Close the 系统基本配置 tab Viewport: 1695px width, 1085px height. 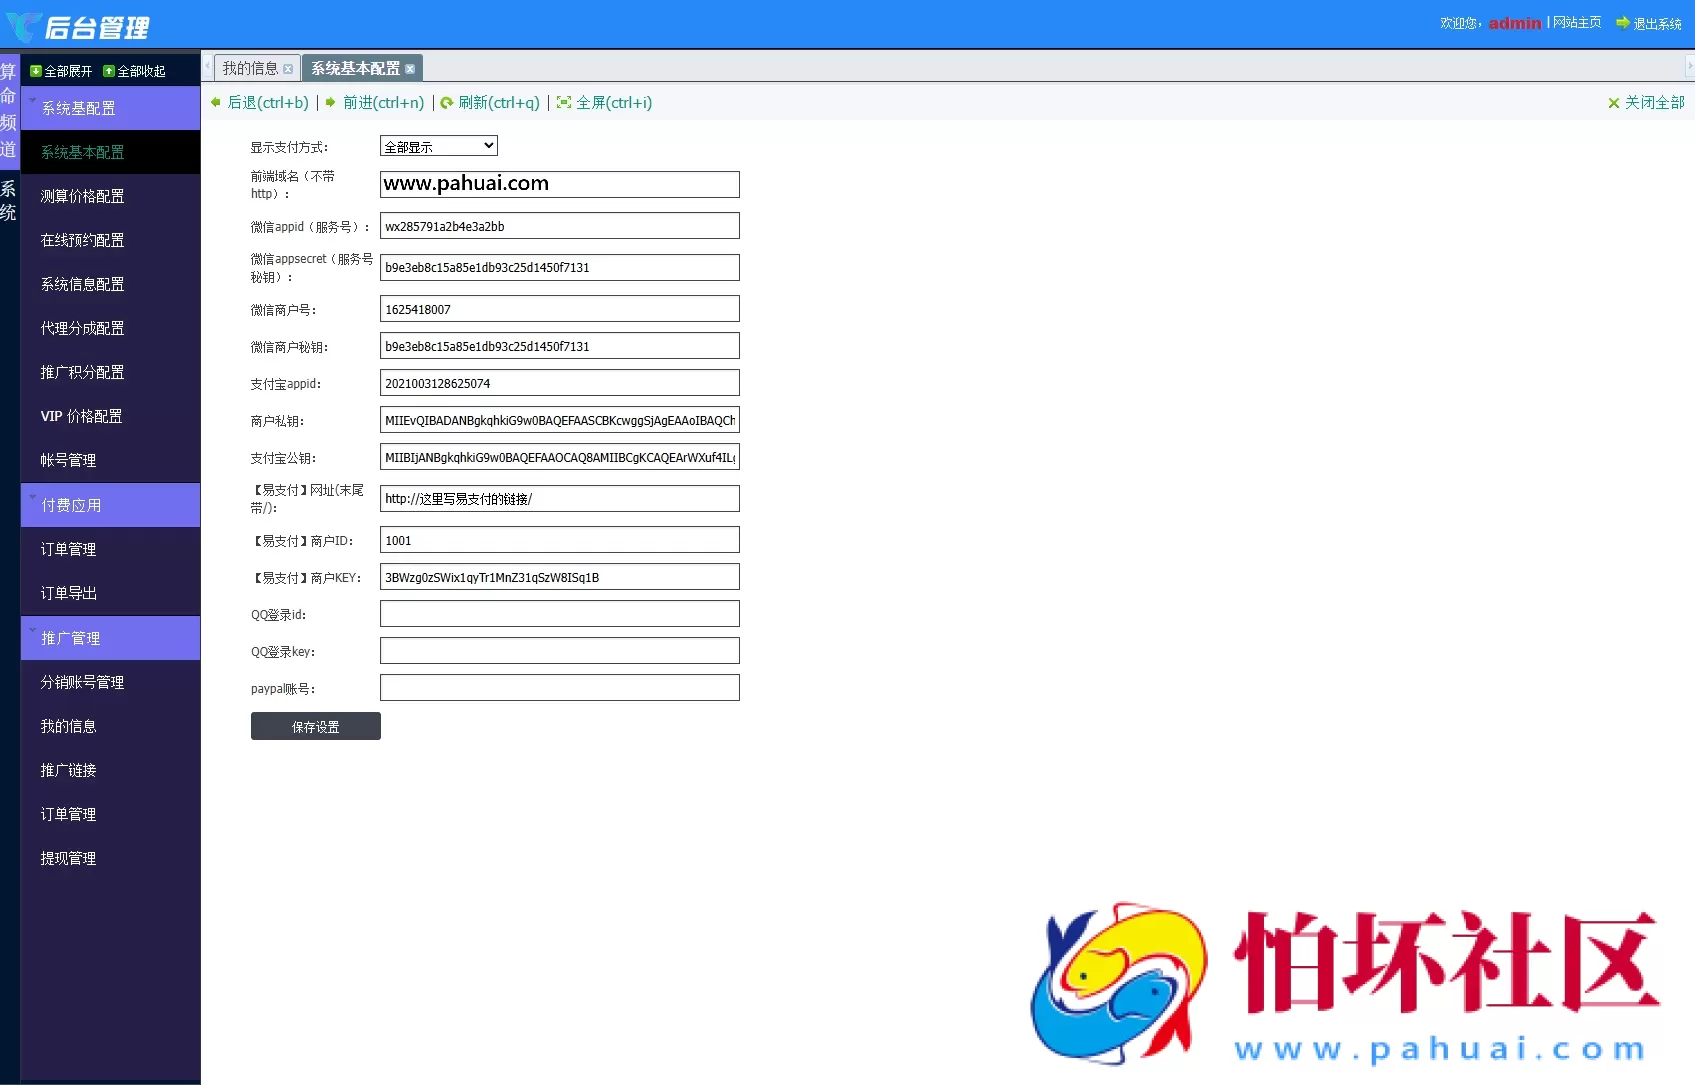[410, 69]
